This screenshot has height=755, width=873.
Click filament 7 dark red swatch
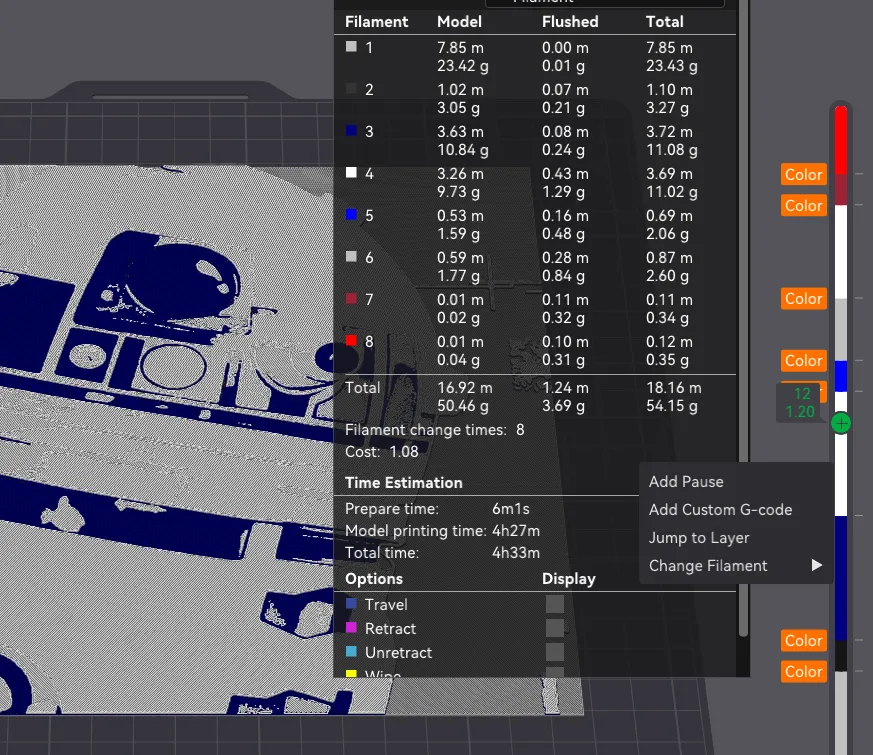pos(351,298)
